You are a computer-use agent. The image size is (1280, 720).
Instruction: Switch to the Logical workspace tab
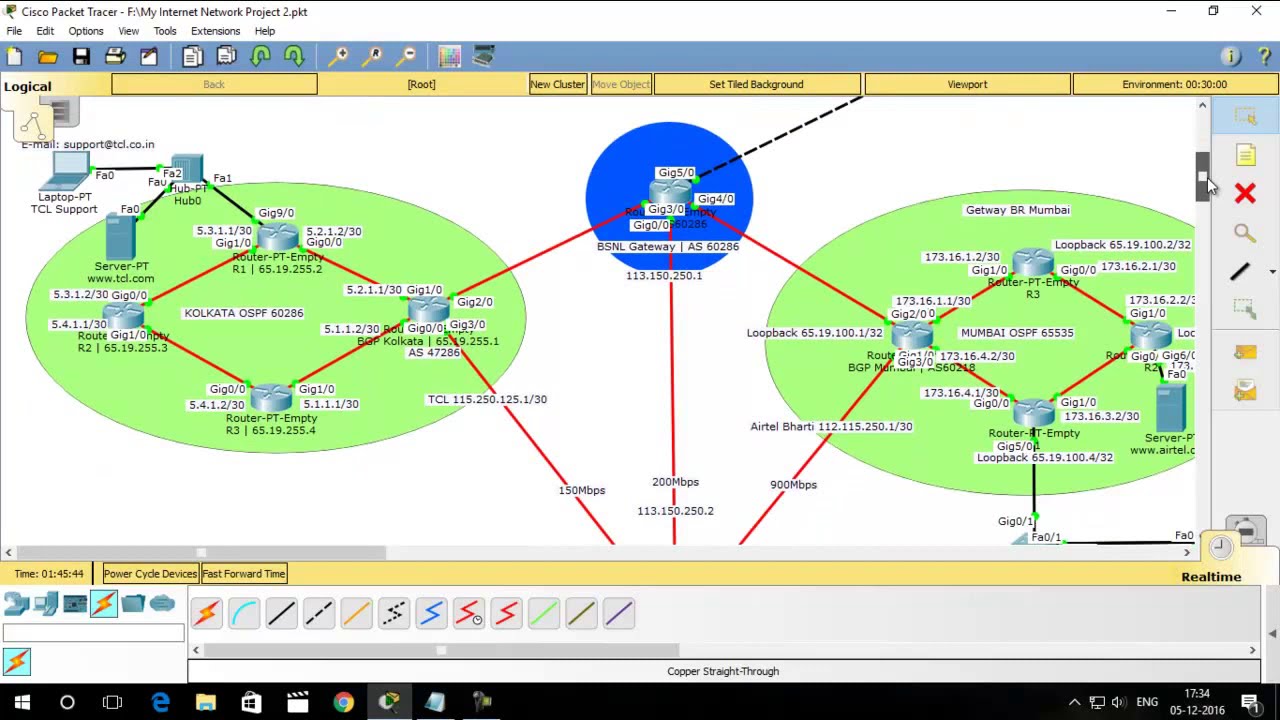coord(27,86)
